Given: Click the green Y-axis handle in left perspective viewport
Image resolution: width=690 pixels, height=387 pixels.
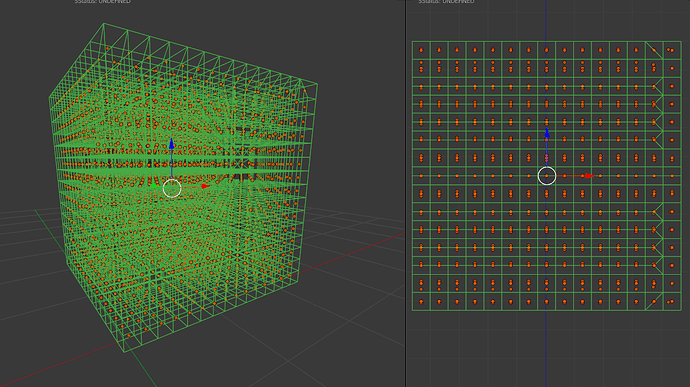Looking at the screenshot, I should (154, 186).
